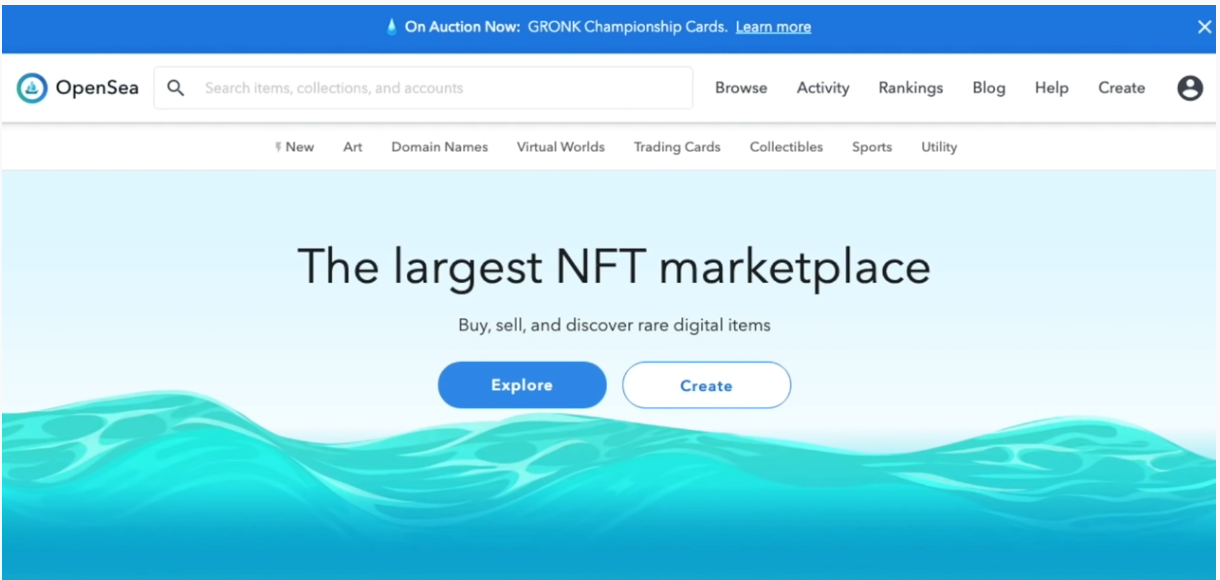Click the OpenSea ship logo icon
Screen dimensions: 1220x580
coord(32,88)
